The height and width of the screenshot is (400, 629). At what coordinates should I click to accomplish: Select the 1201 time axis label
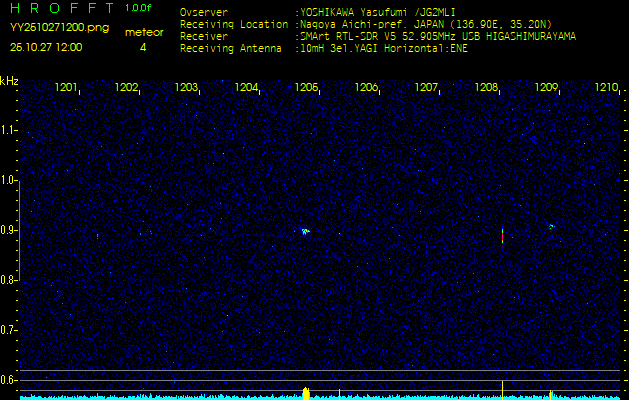(x=66, y=88)
